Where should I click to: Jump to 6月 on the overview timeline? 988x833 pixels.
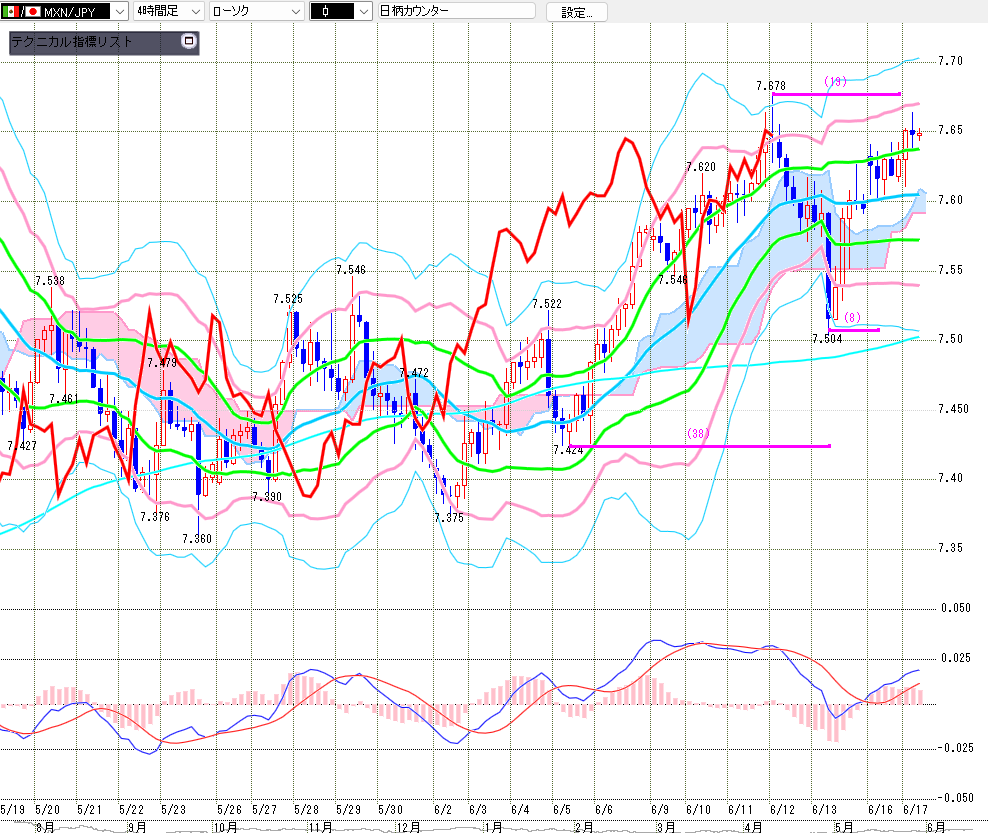click(936, 827)
